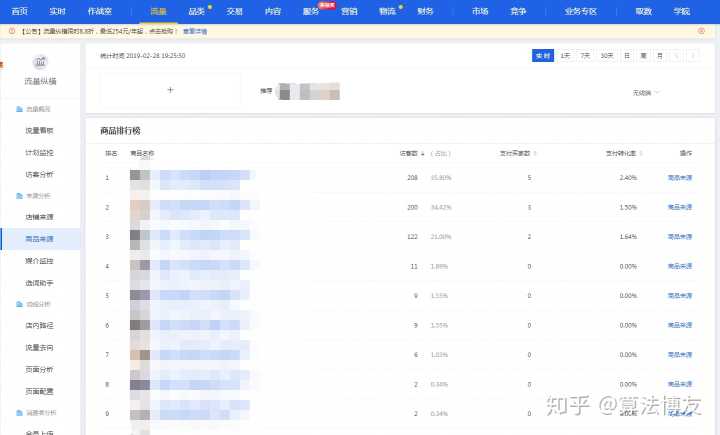Go to the 营销 top menu item
The width and height of the screenshot is (720, 435).
pos(349,11)
